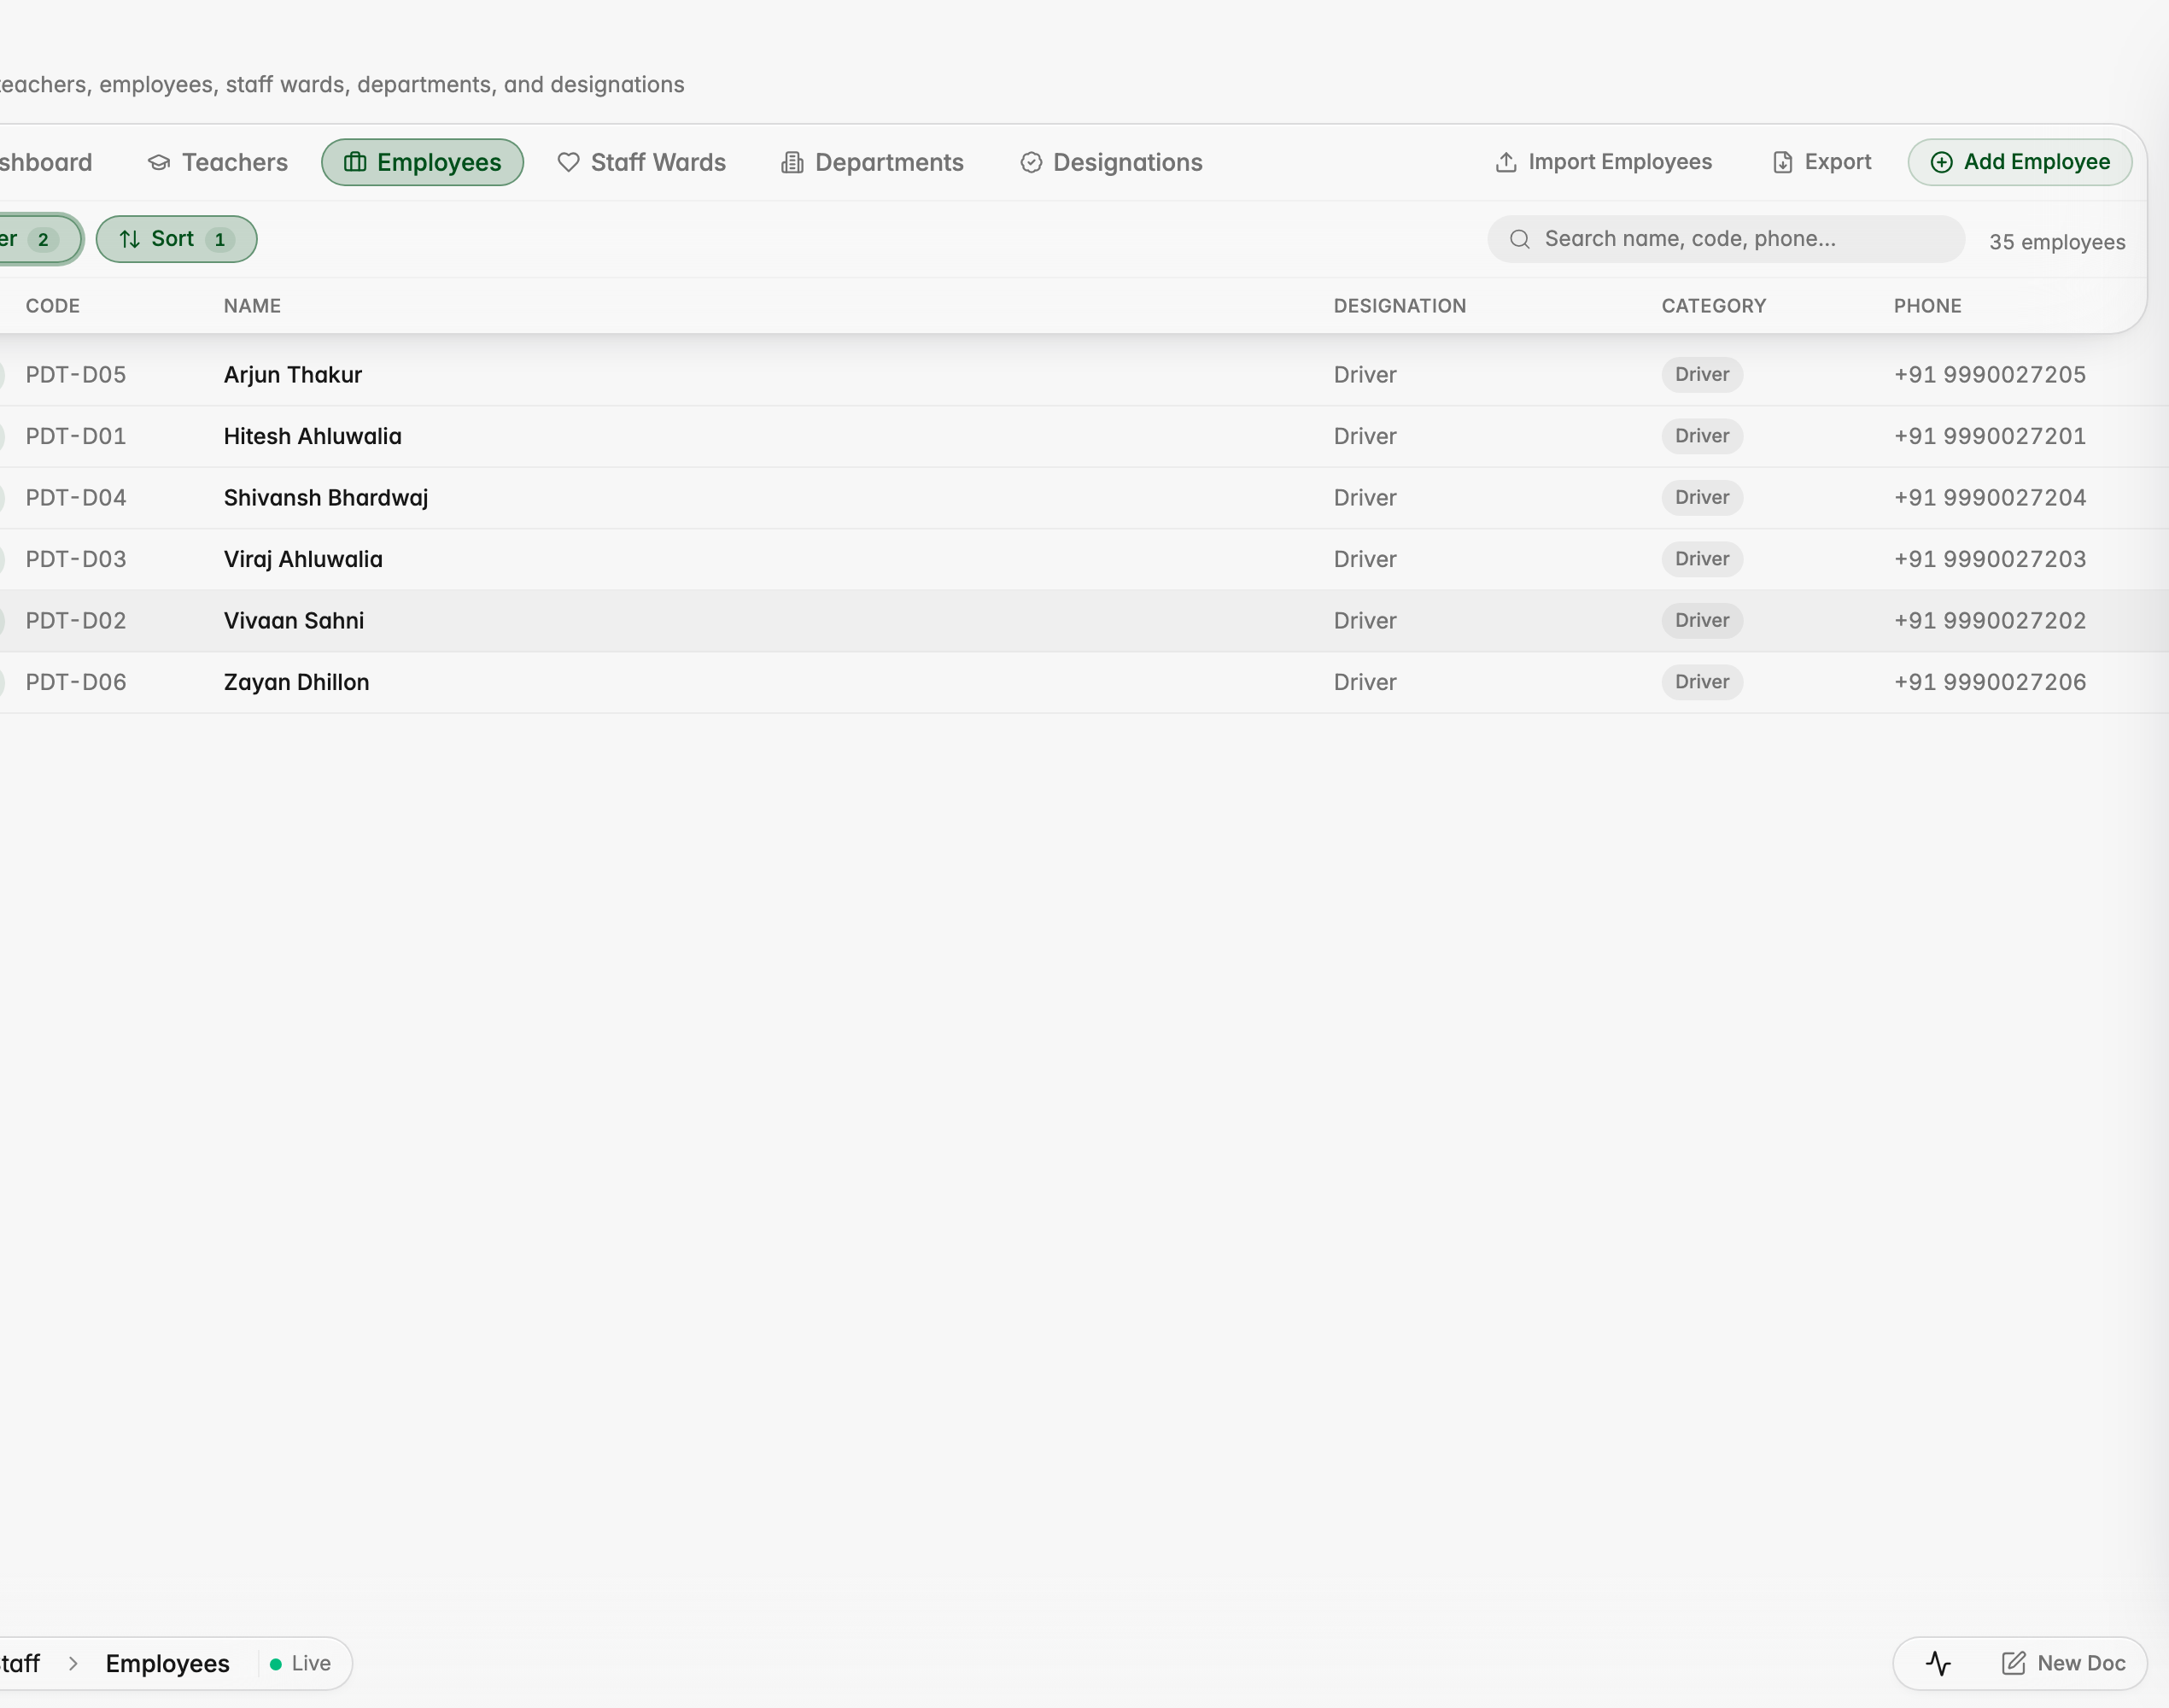
Task: Click phone +91 9990027201
Action: (x=1990, y=436)
